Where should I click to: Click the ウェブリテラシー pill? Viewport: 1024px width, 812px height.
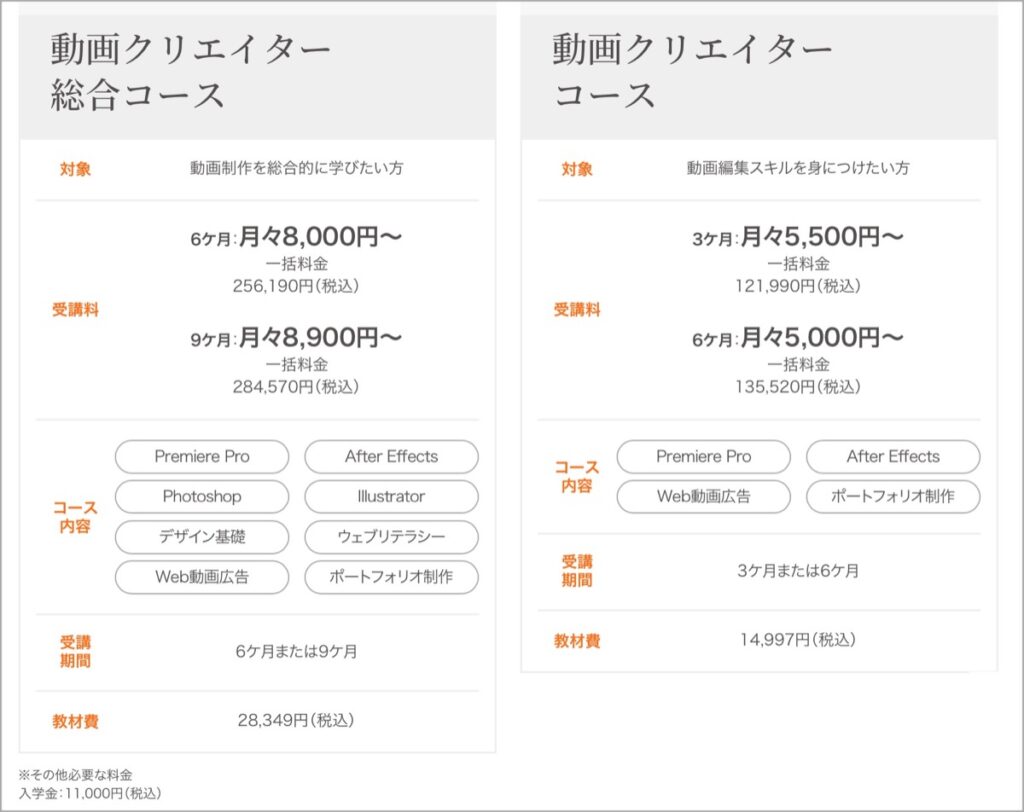[391, 537]
